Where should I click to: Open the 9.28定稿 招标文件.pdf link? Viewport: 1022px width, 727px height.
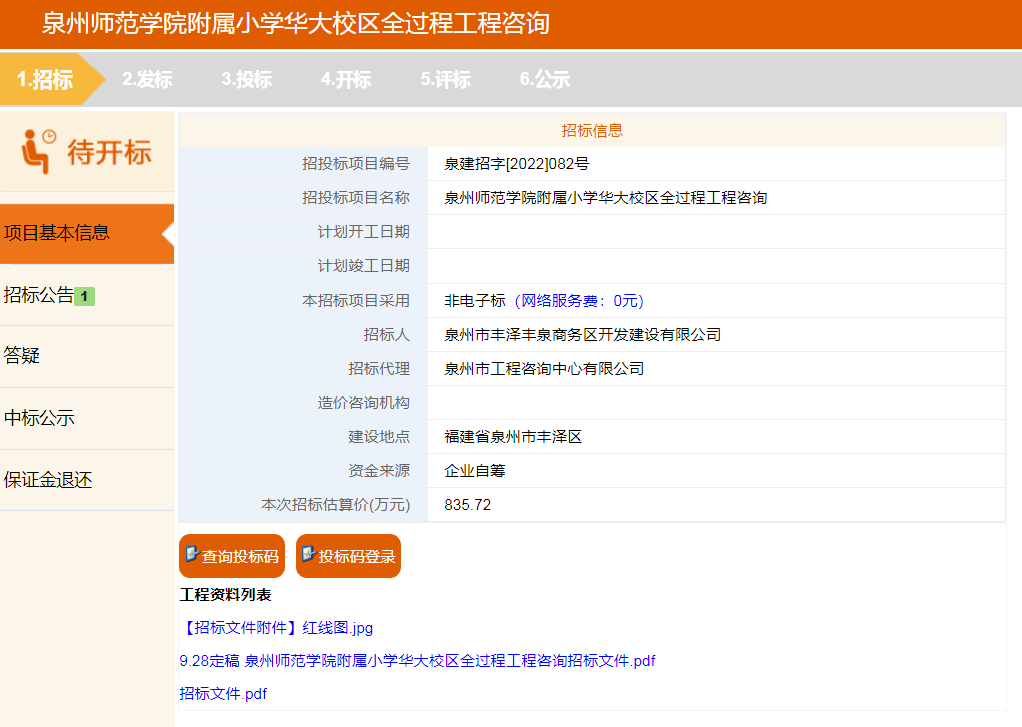pyautogui.click(x=417, y=661)
